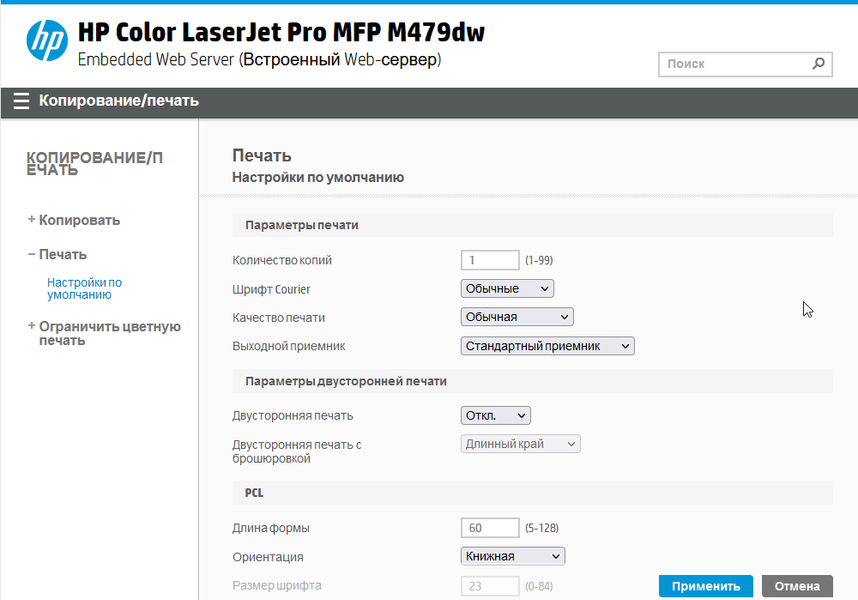
Task: Click the Количество копий input field
Action: pos(490,260)
